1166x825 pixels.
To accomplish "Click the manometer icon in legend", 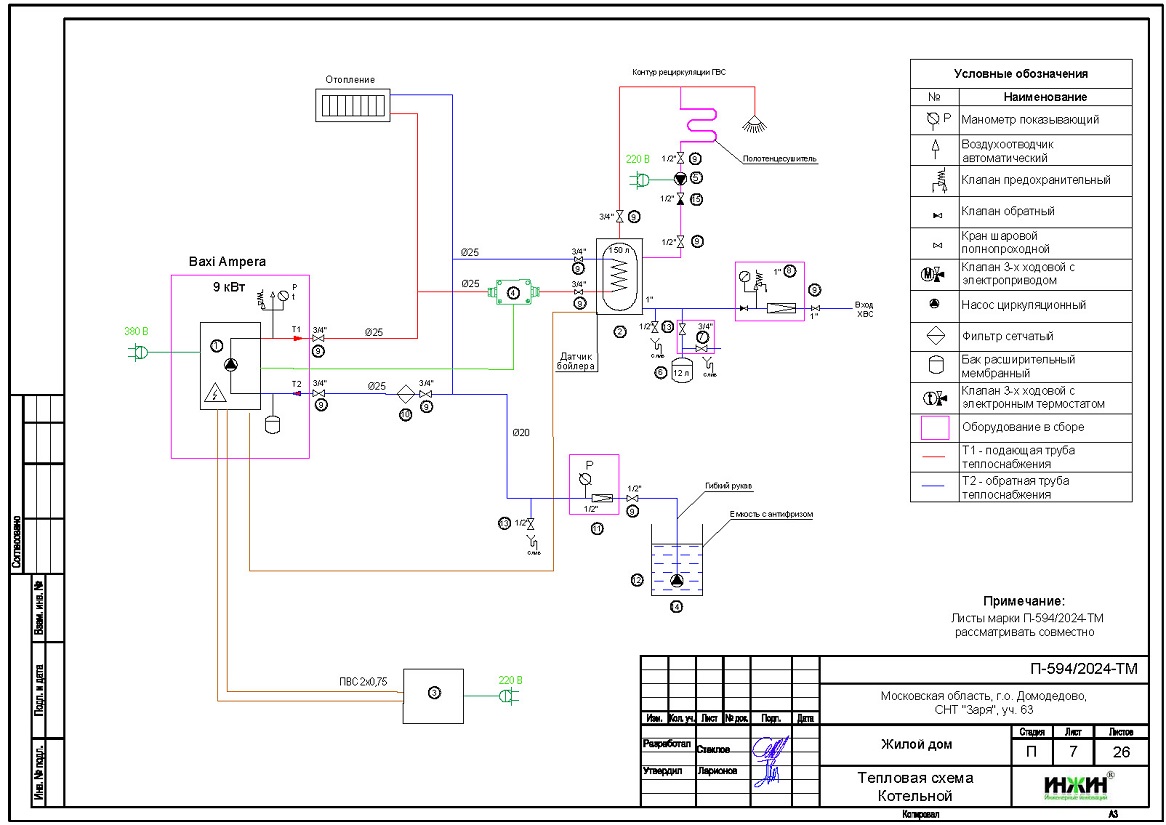I will point(934,119).
